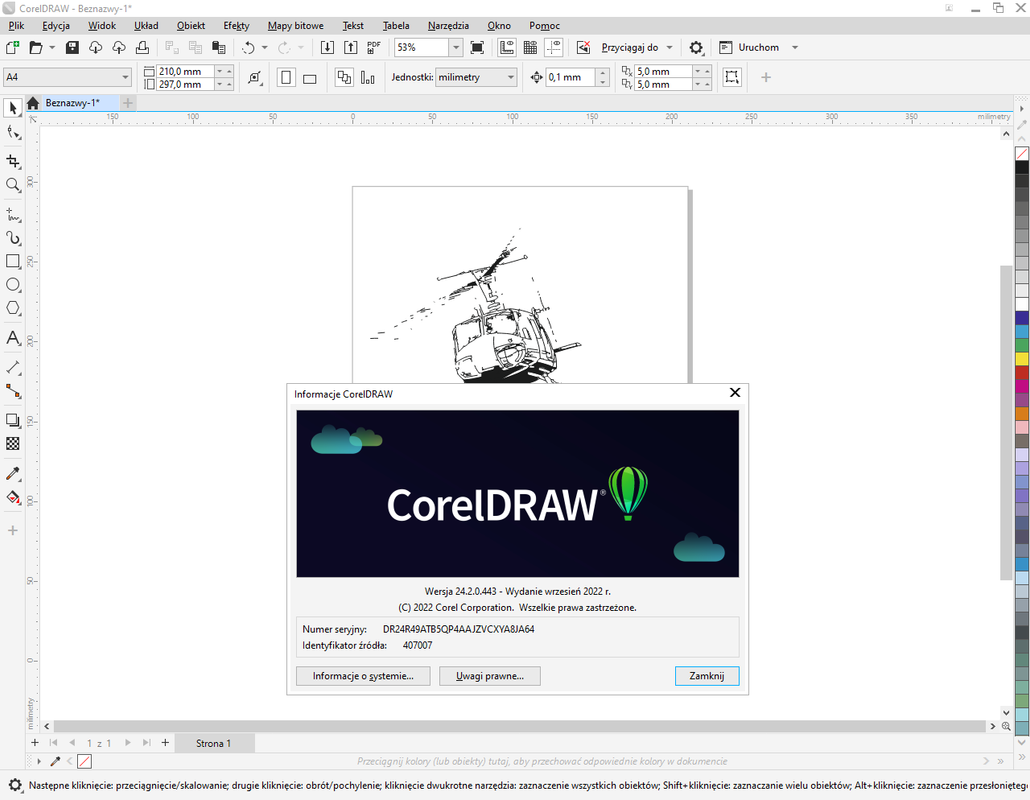
Task: Set Landscape page orientation
Action: tap(309, 78)
